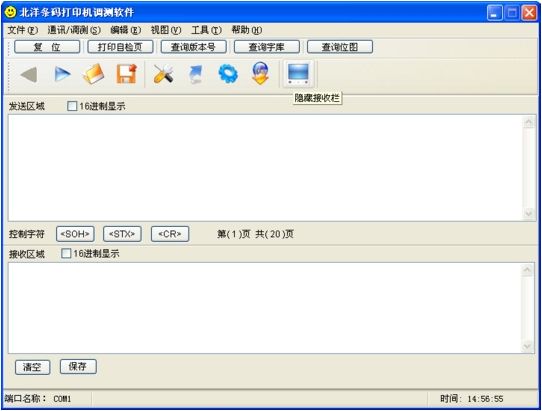Open the wrench and screwdriver settings icon
542x411 pixels.
163,74
